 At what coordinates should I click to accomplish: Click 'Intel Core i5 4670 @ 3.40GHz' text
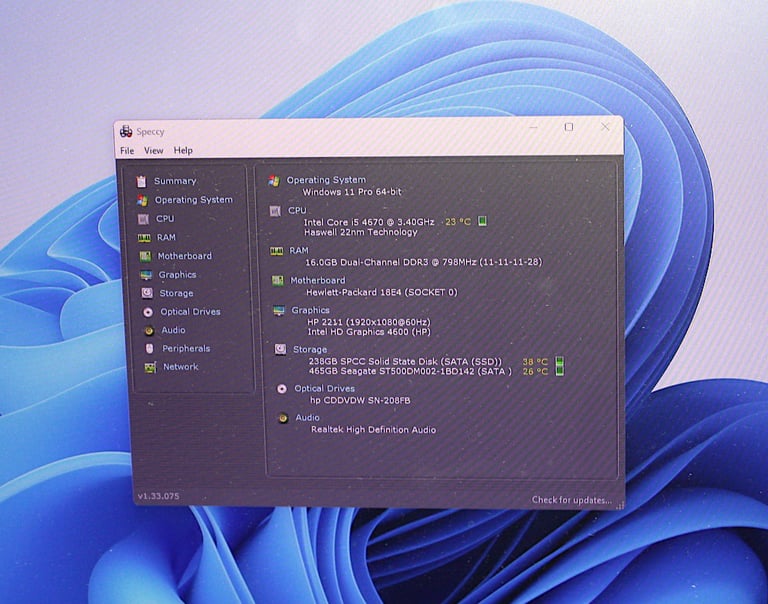pyautogui.click(x=369, y=222)
